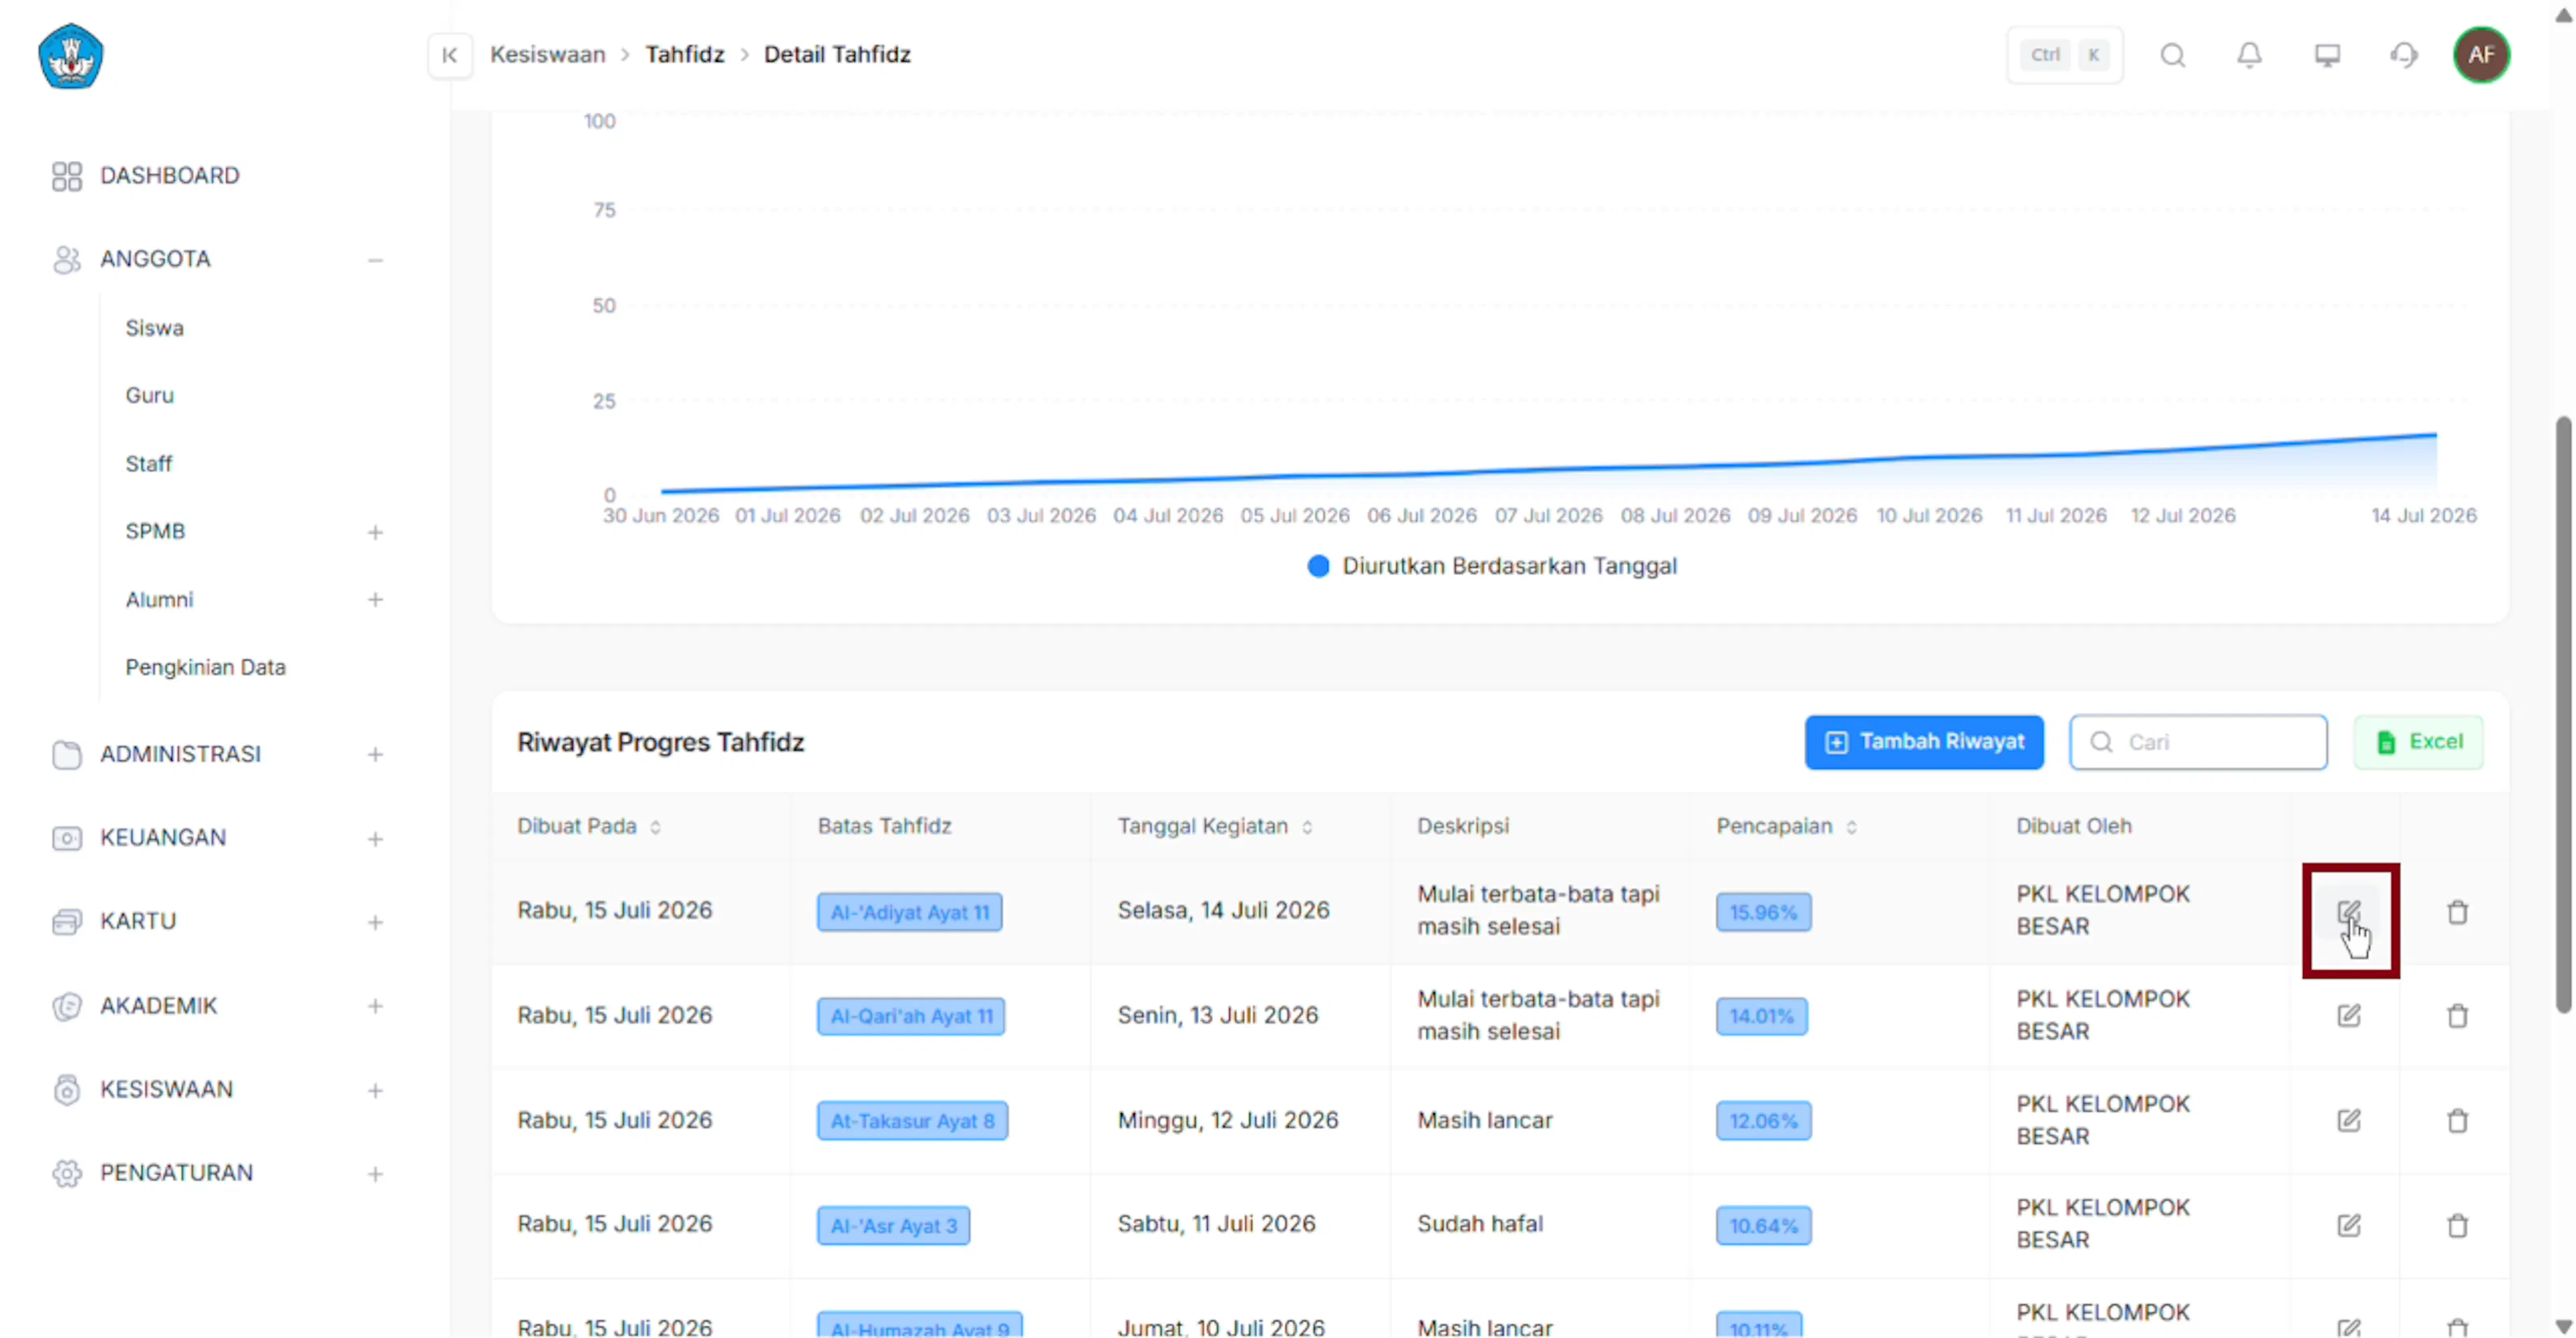Click the Keuangan money icon

pos(67,838)
